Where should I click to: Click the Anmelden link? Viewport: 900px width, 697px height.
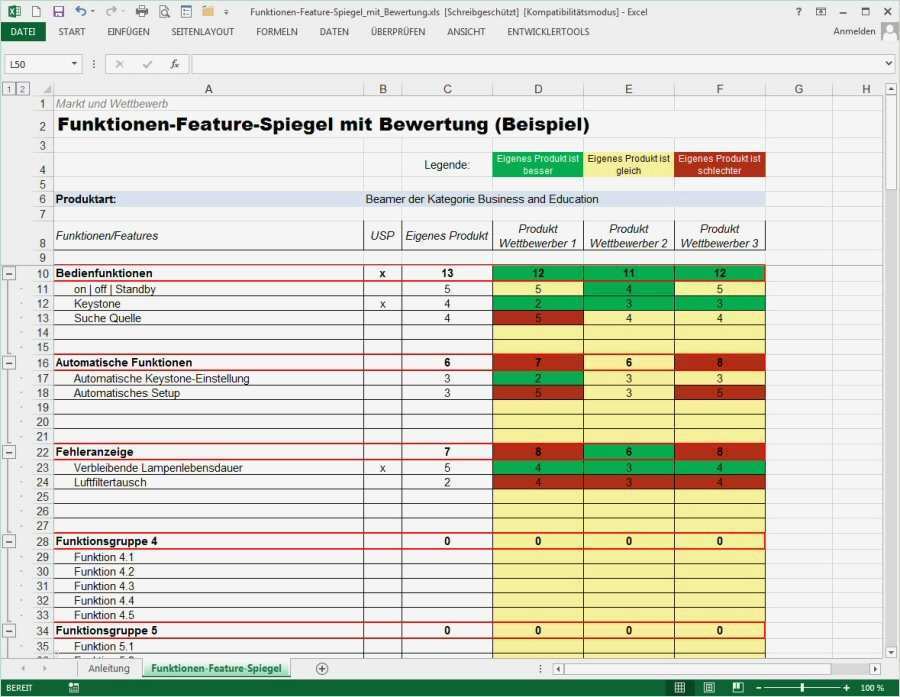tap(855, 31)
